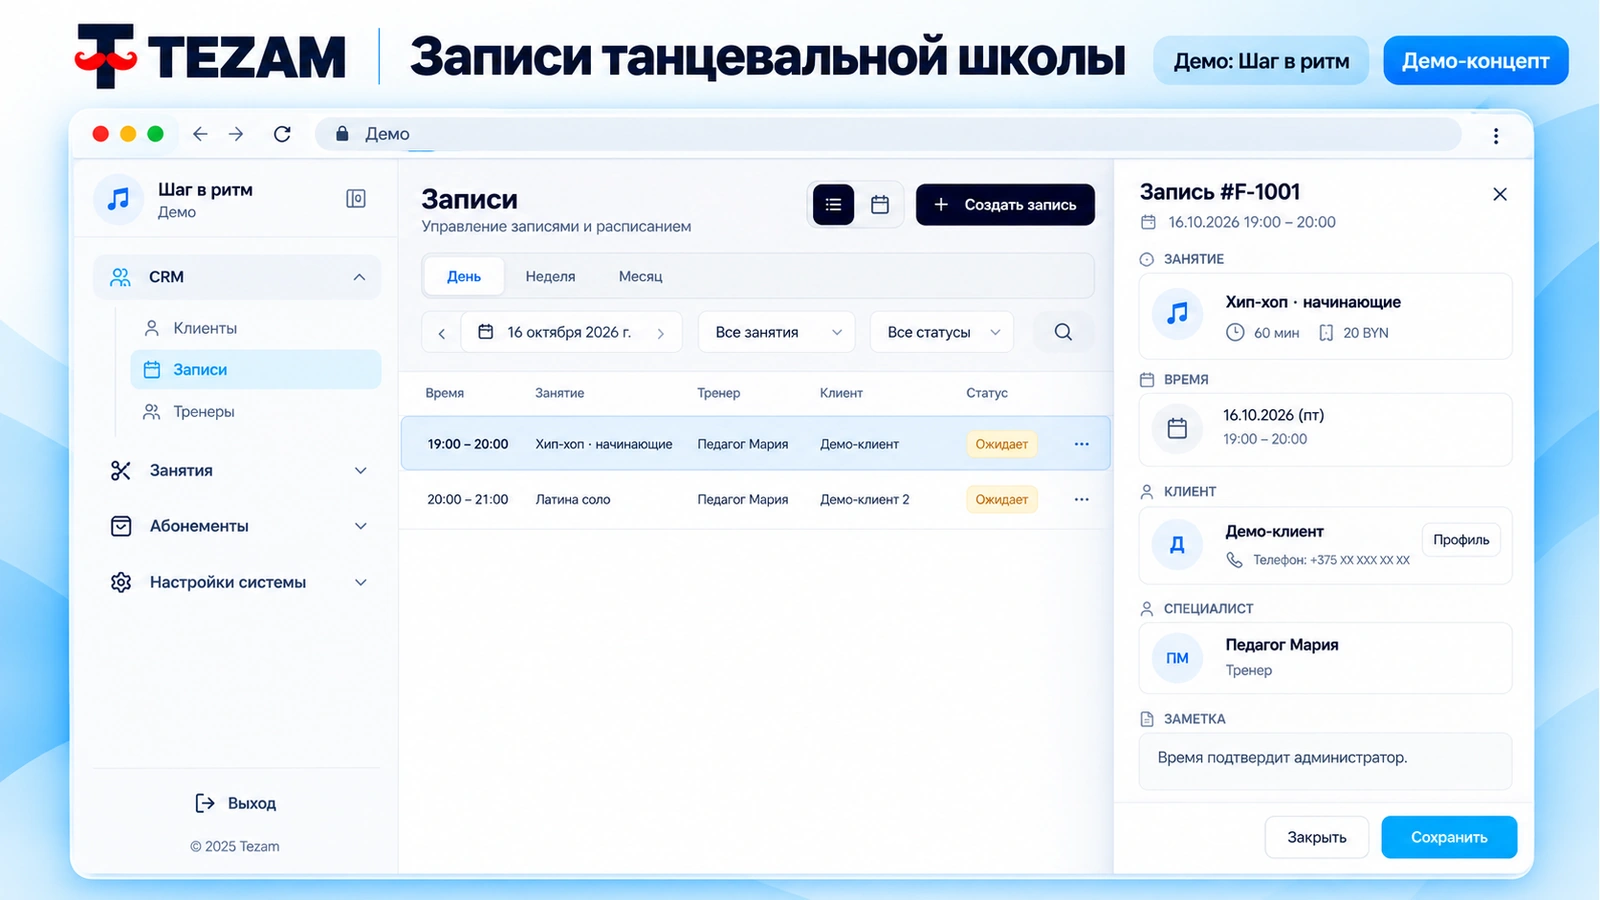The height and width of the screenshot is (900, 1600).
Task: Click the browser back arrow
Action: [x=200, y=134]
